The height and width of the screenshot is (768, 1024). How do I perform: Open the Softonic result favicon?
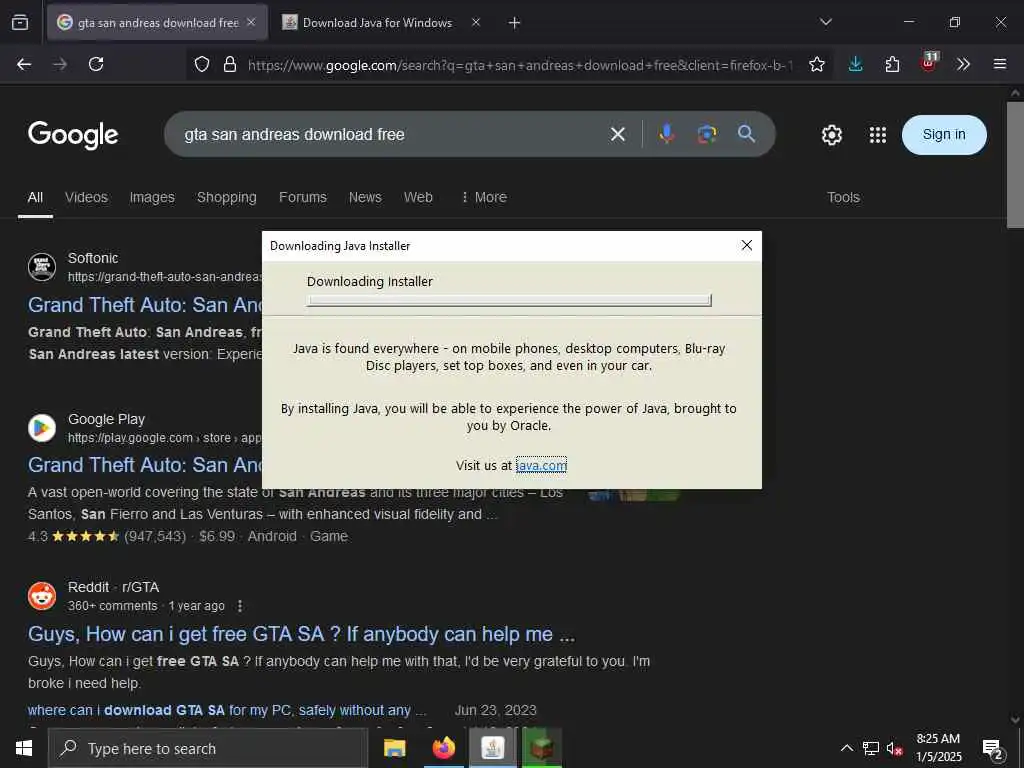(42, 267)
